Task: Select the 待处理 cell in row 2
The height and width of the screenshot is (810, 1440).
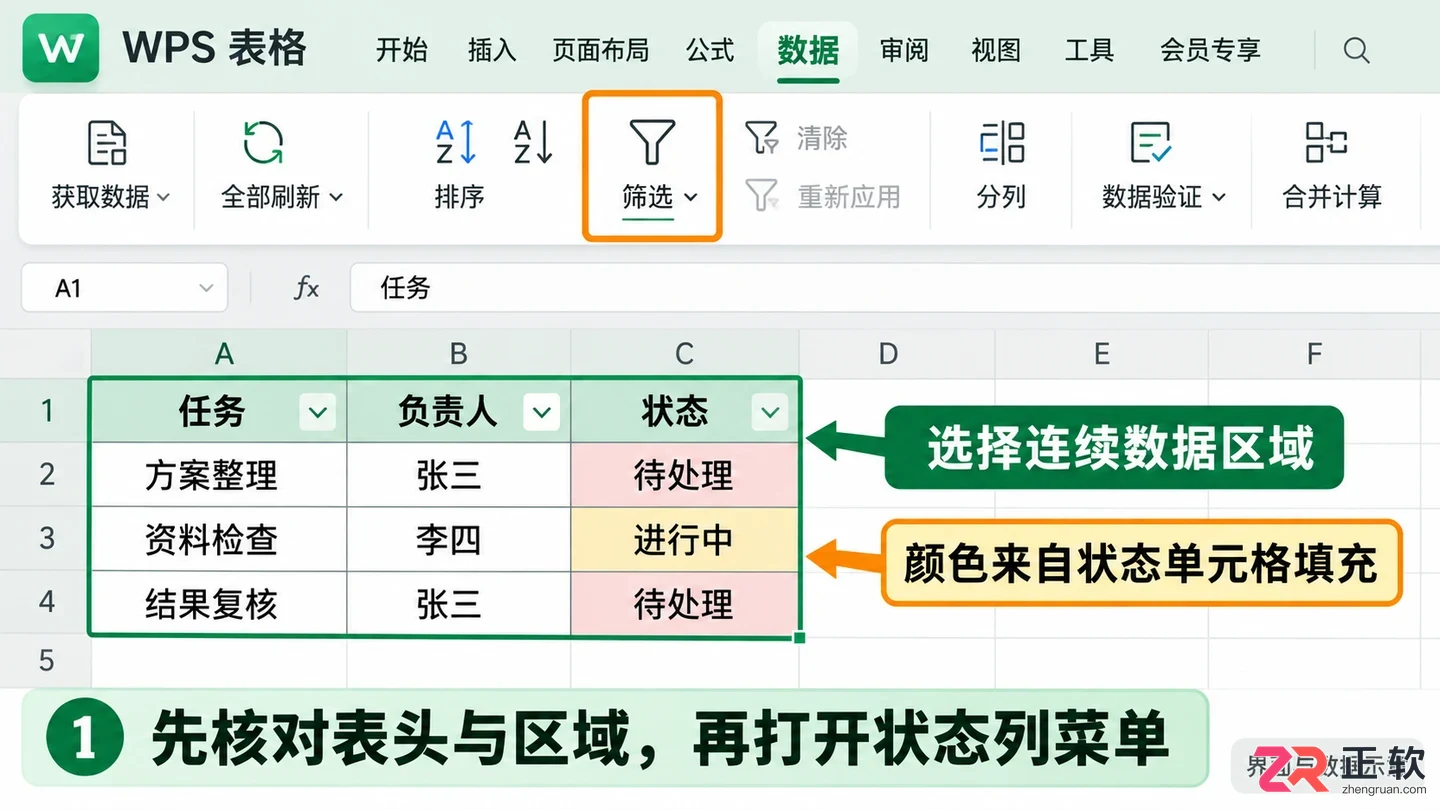Action: point(685,475)
